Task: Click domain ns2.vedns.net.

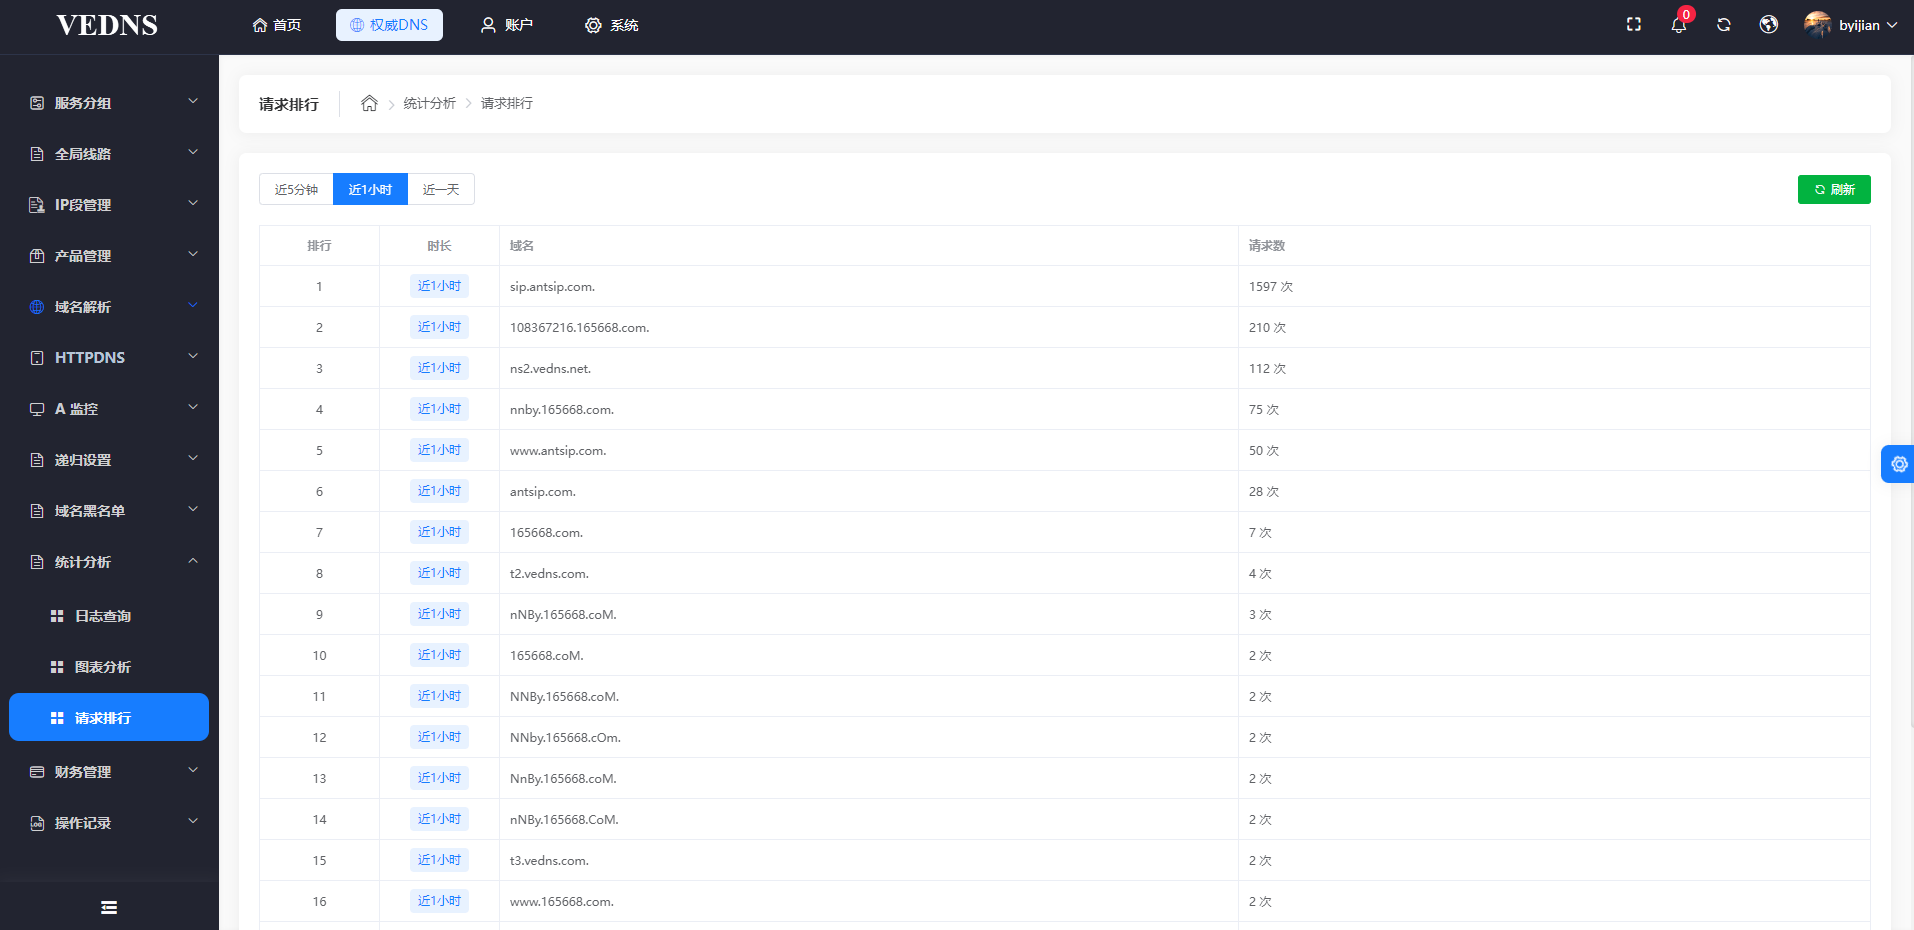Action: pos(550,369)
